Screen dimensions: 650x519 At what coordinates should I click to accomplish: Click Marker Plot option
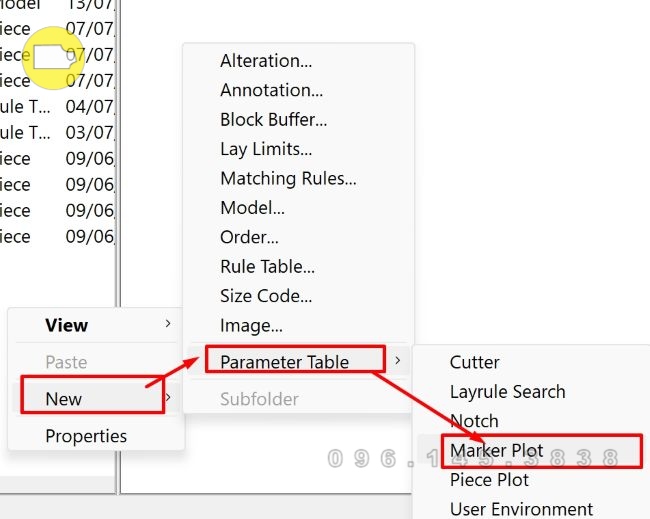tap(496, 450)
